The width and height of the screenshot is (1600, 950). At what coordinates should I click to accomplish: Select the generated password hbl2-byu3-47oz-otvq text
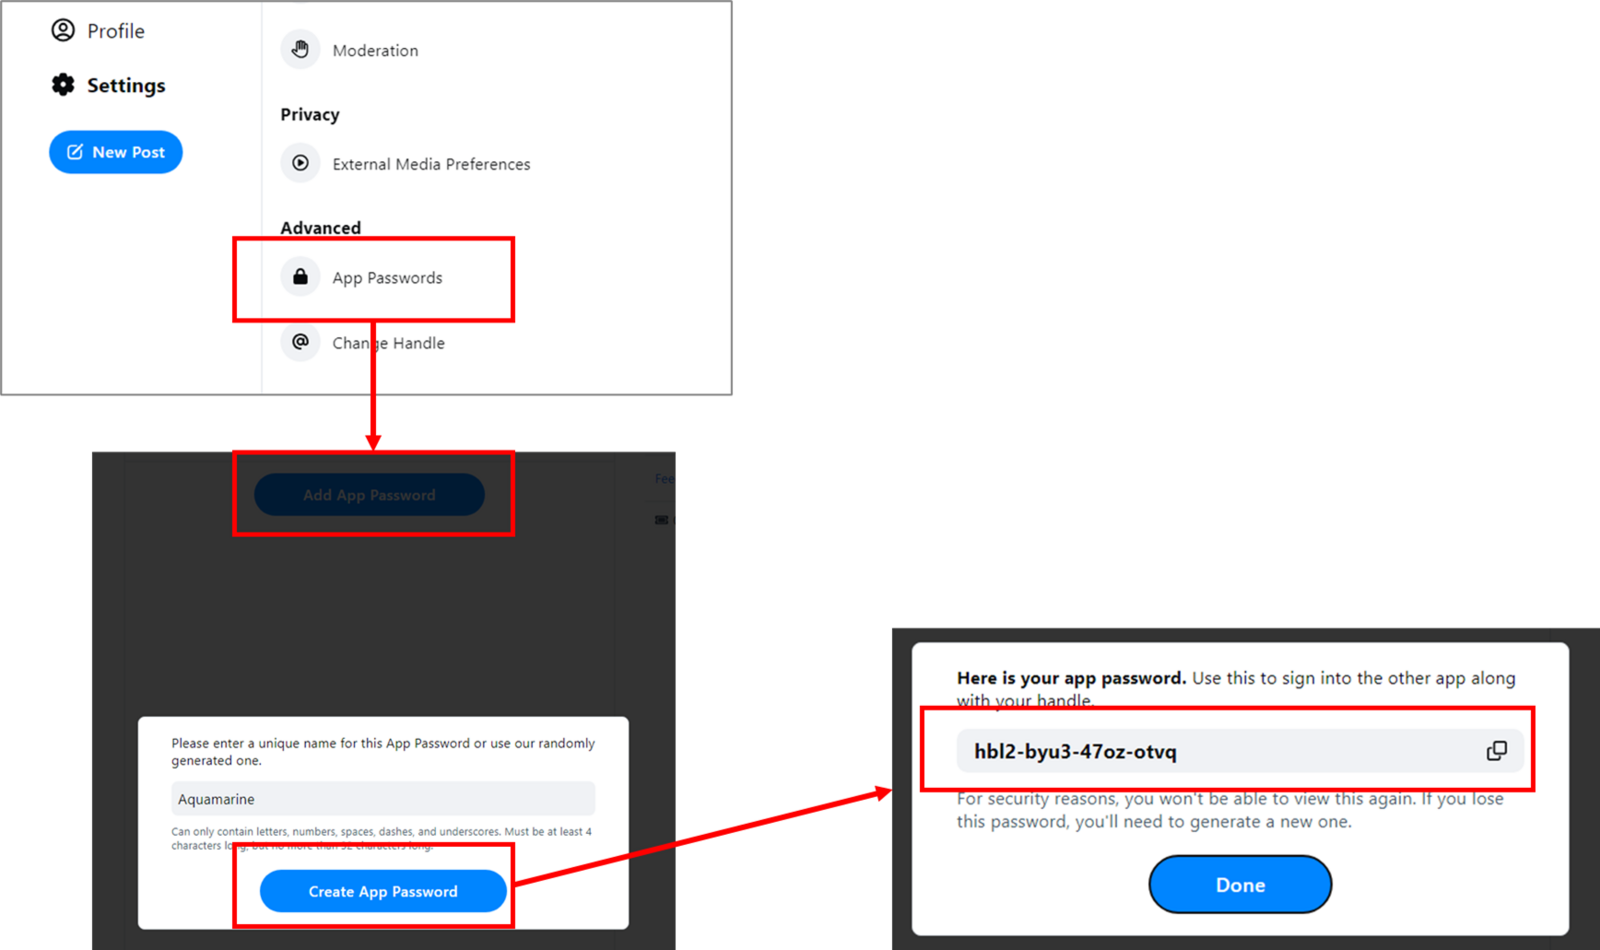(1075, 752)
